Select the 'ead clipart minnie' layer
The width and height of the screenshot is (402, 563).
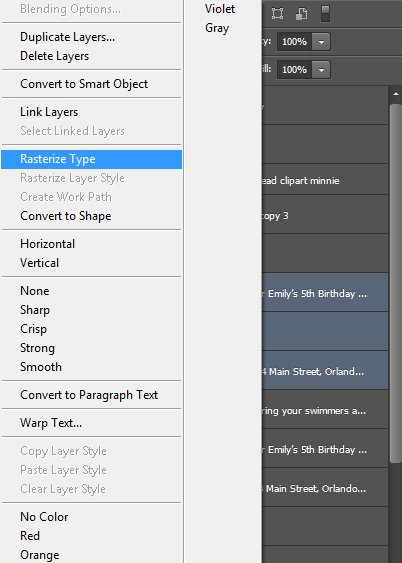coord(325,180)
